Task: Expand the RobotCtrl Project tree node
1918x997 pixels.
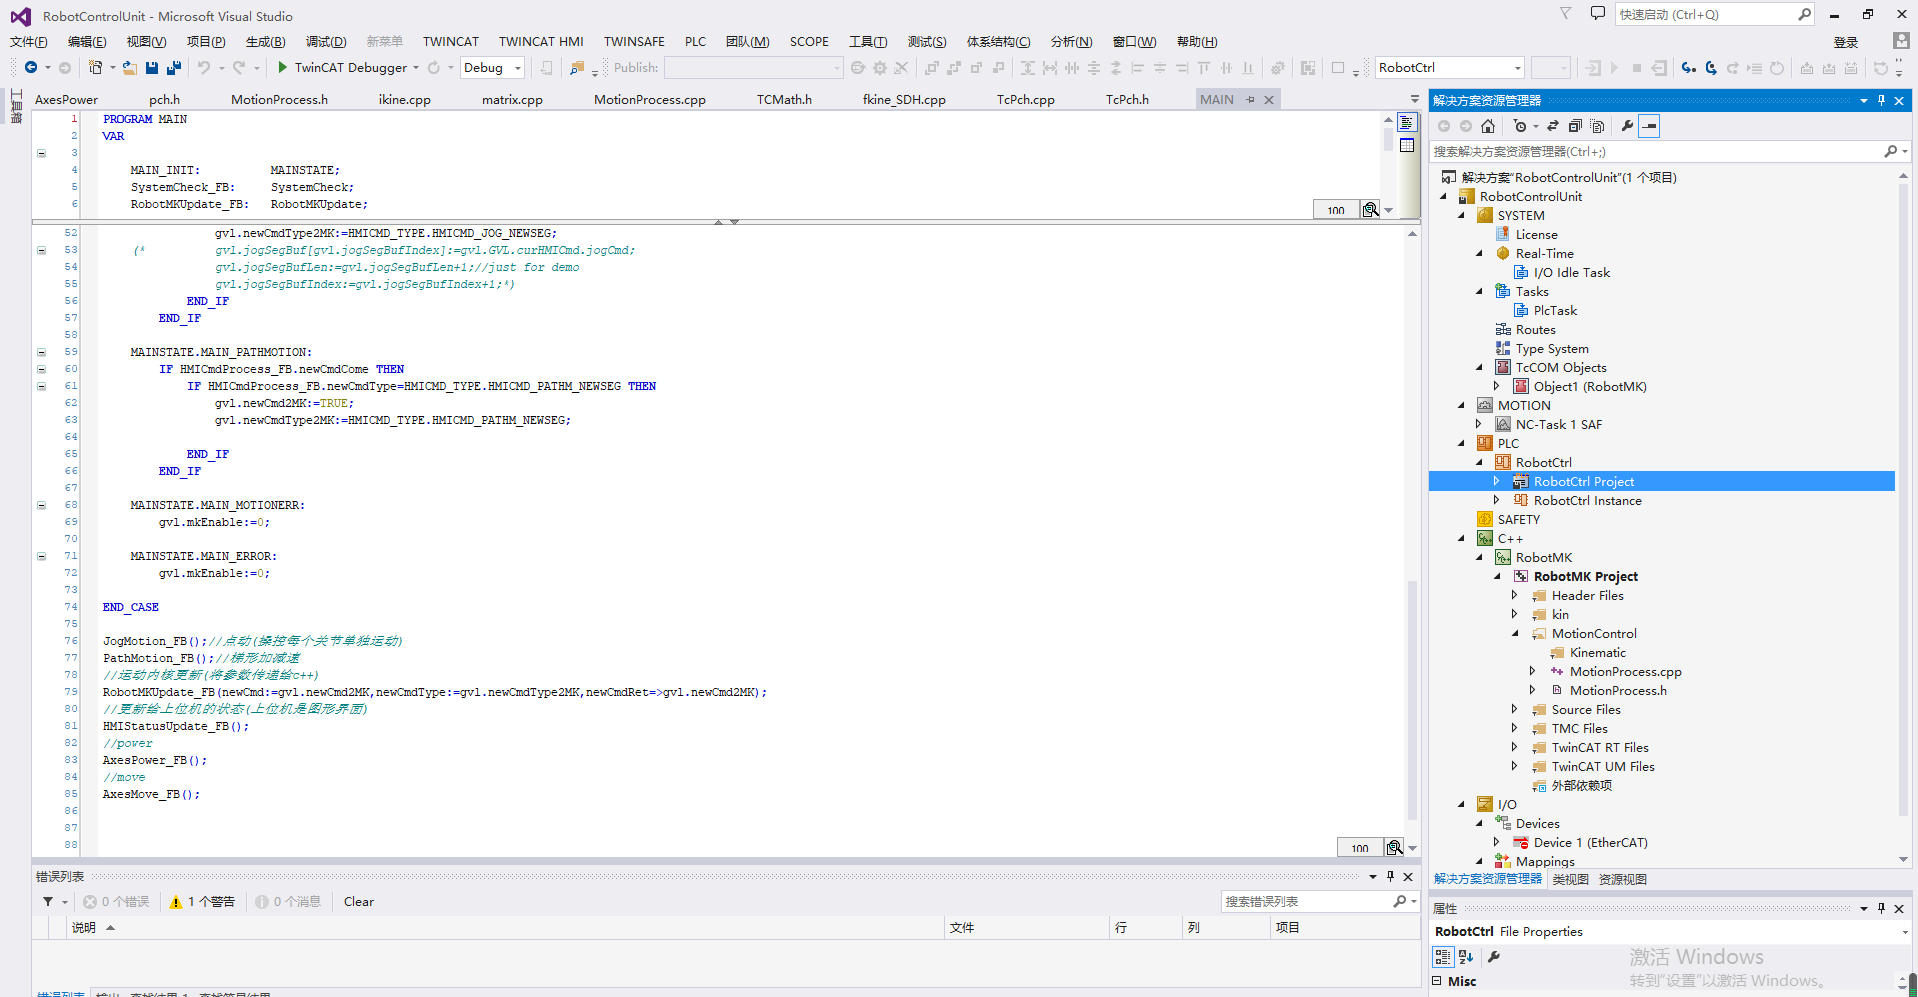Action: coord(1497,481)
